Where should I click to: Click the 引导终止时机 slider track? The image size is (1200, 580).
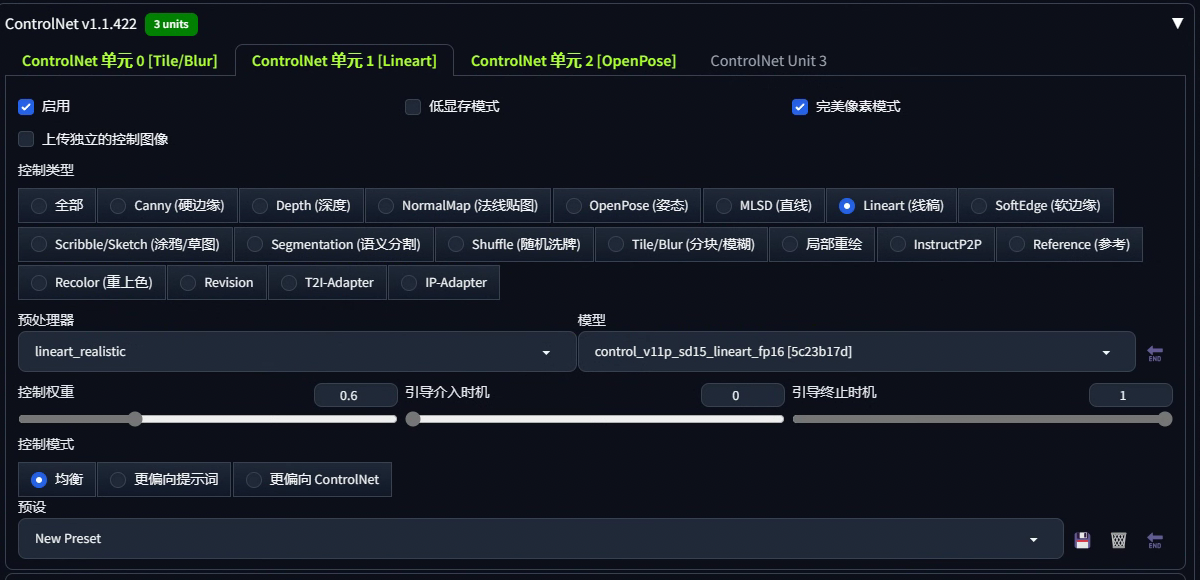[981, 419]
